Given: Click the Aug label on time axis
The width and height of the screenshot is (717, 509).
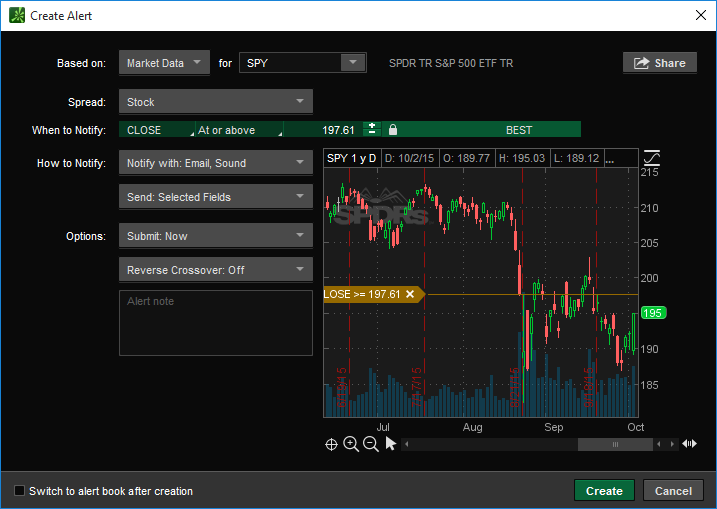Looking at the screenshot, I should (x=472, y=427).
